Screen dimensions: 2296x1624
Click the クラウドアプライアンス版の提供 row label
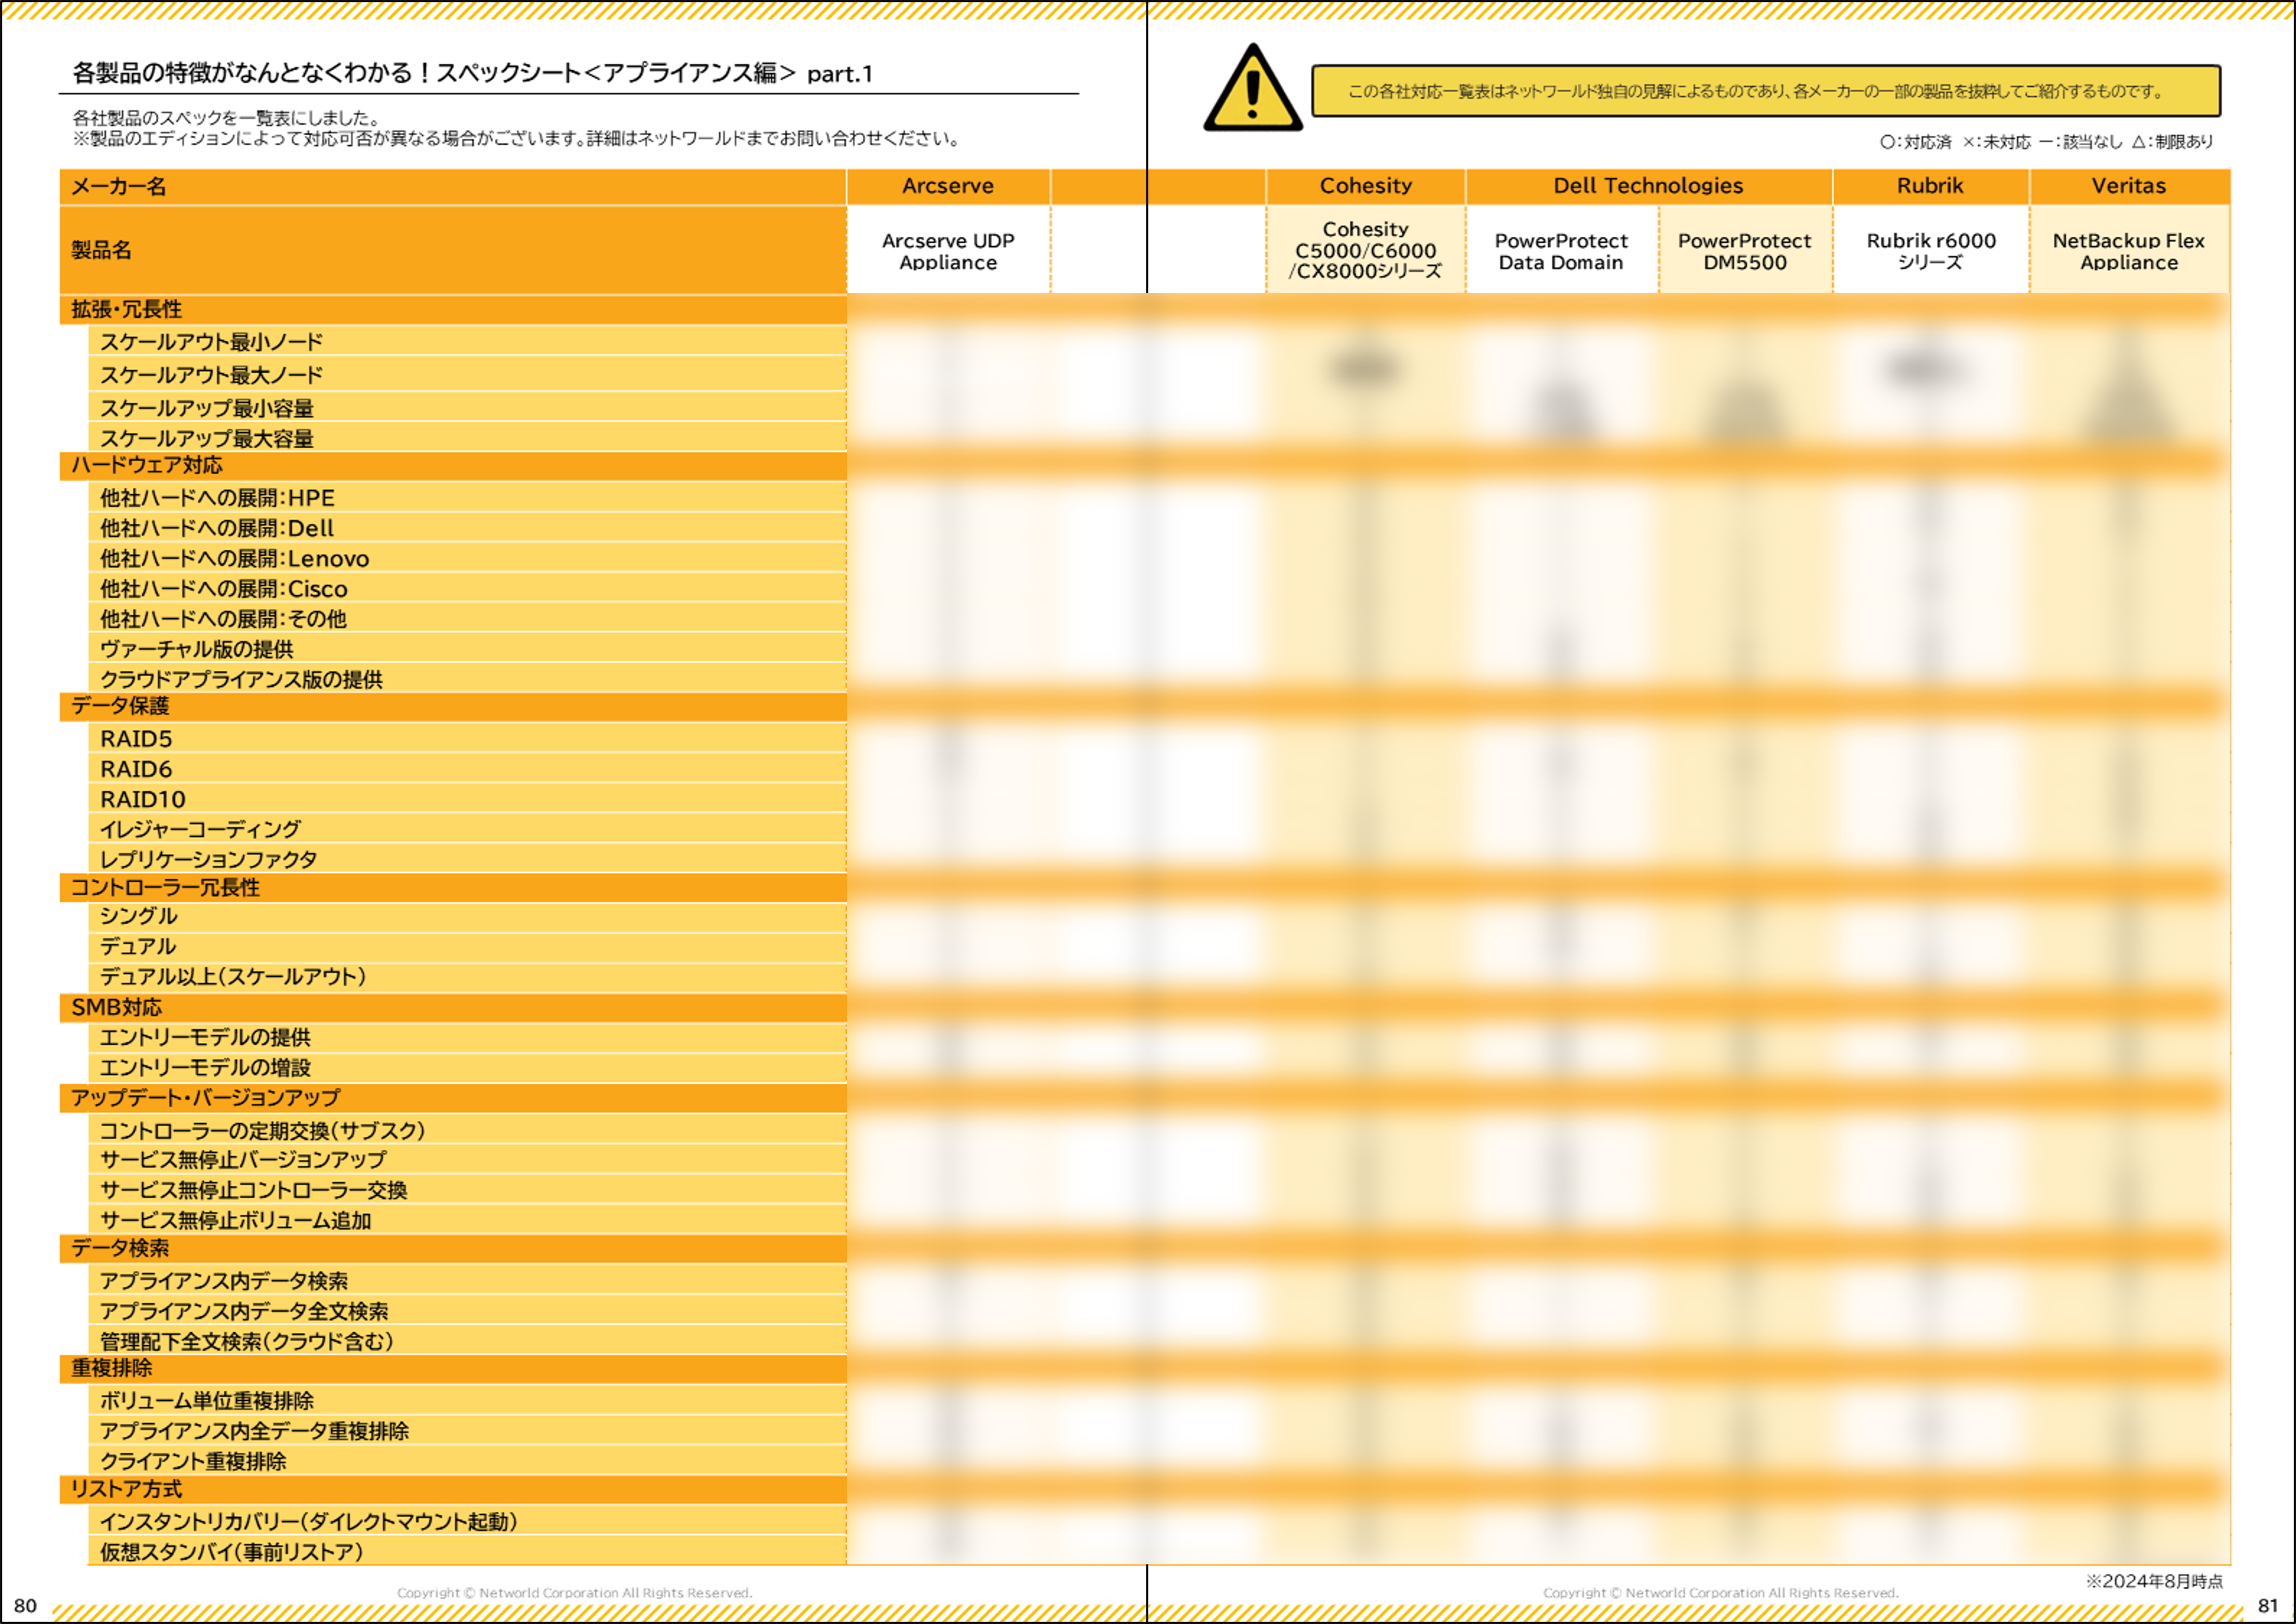pos(467,678)
